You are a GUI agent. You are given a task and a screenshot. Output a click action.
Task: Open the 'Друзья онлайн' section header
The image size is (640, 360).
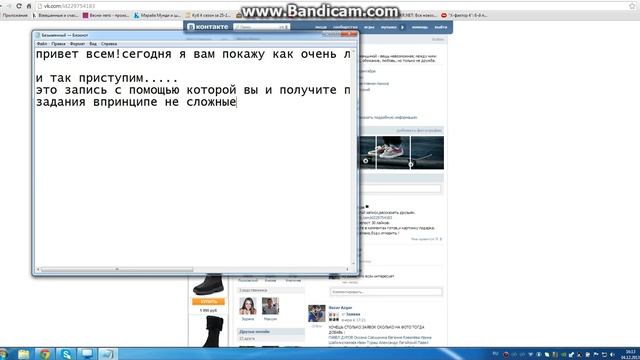coord(271,332)
